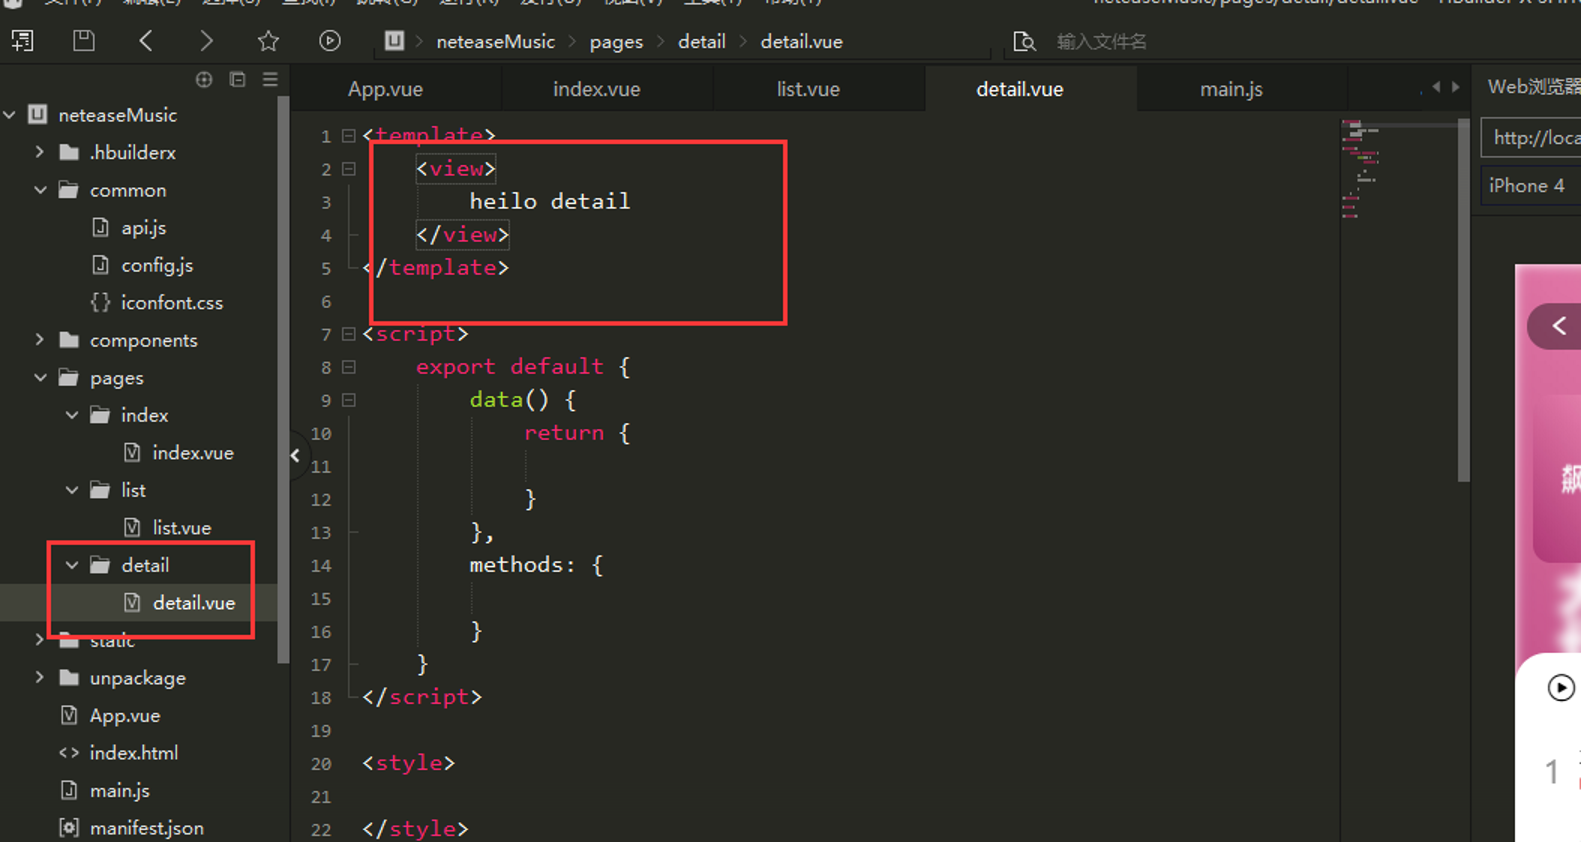
Task: Open manifest.json in the file tree
Action: [147, 828]
